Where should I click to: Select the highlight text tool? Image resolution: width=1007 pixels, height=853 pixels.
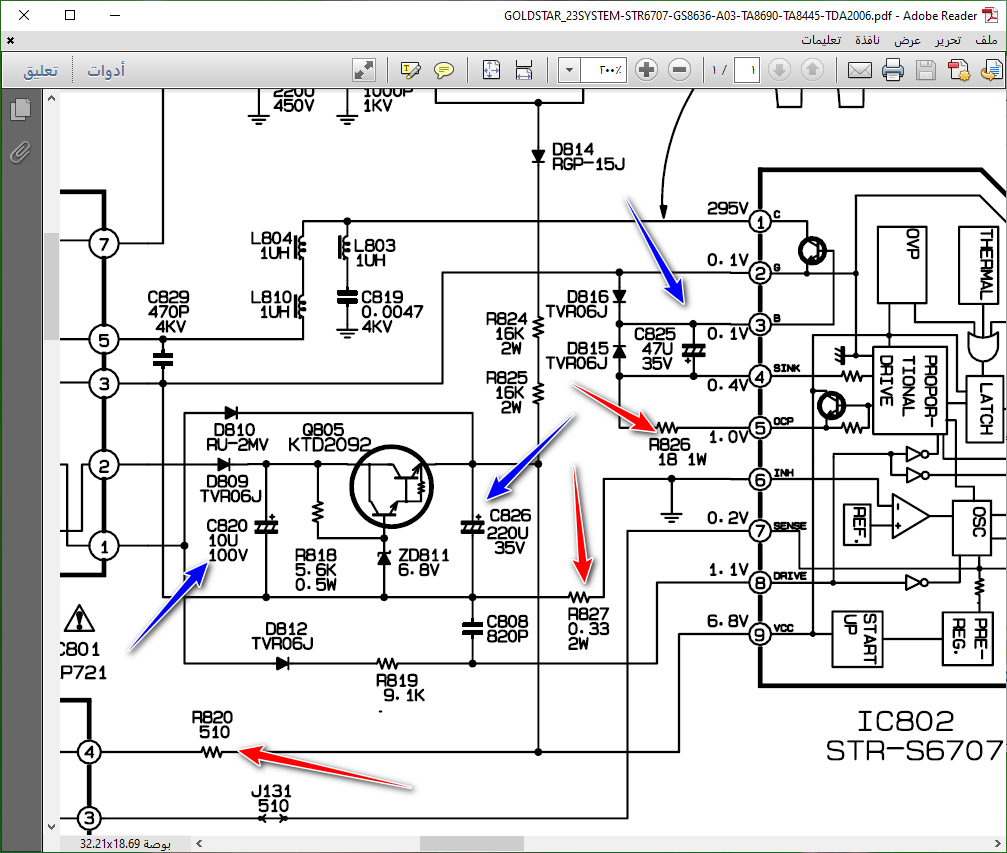pyautogui.click(x=410, y=70)
